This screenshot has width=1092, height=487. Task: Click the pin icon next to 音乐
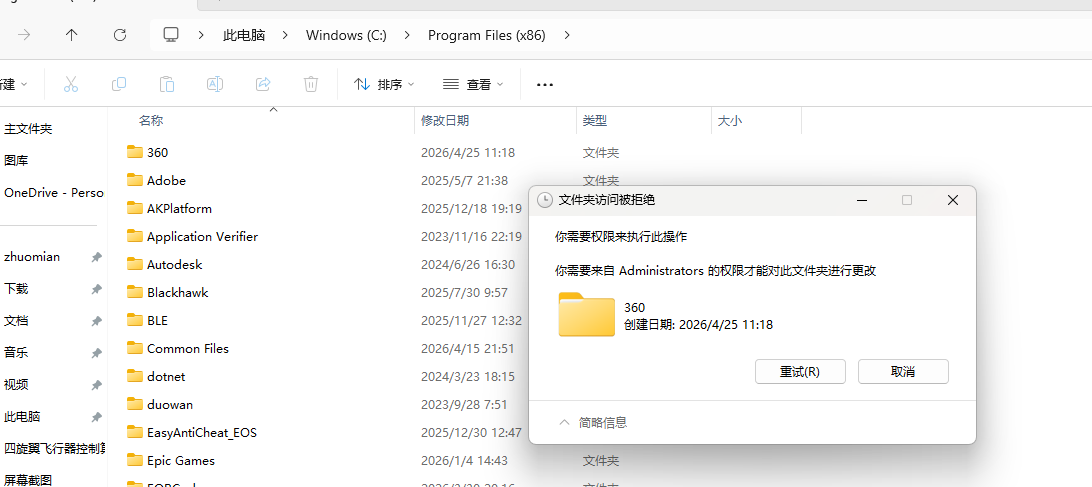click(x=97, y=353)
